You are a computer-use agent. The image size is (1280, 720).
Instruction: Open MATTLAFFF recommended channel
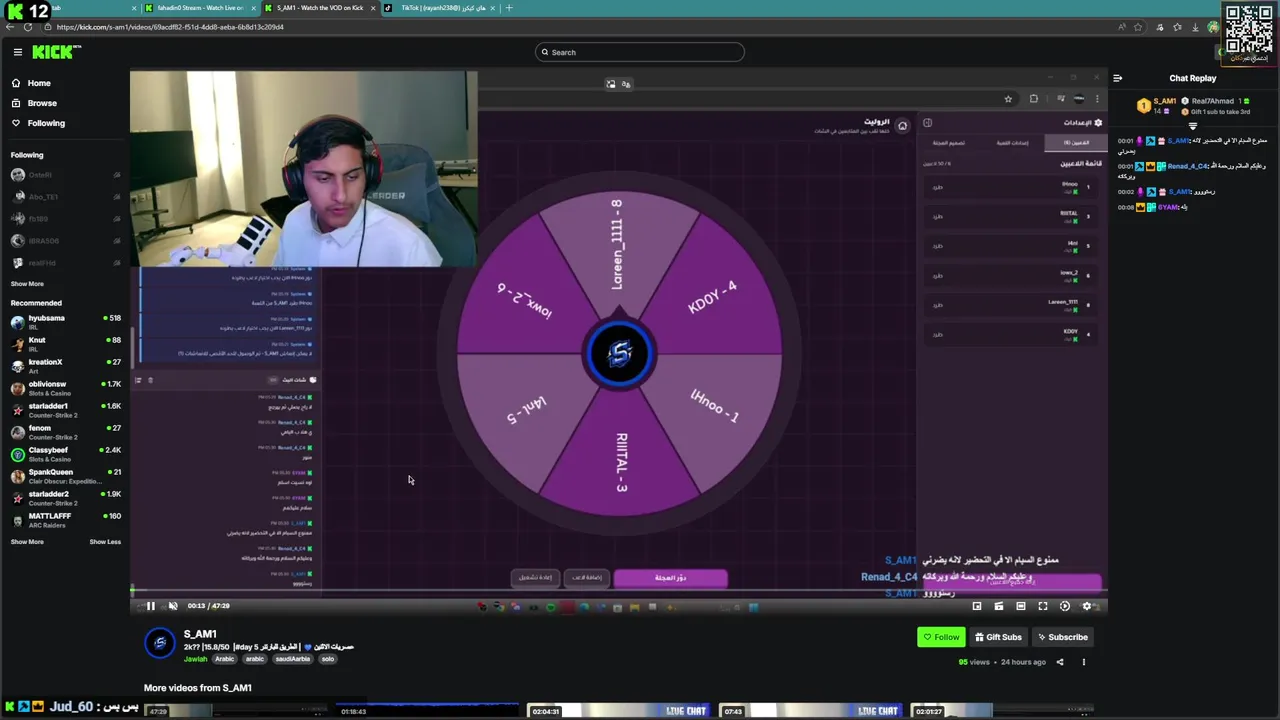tap(66, 520)
